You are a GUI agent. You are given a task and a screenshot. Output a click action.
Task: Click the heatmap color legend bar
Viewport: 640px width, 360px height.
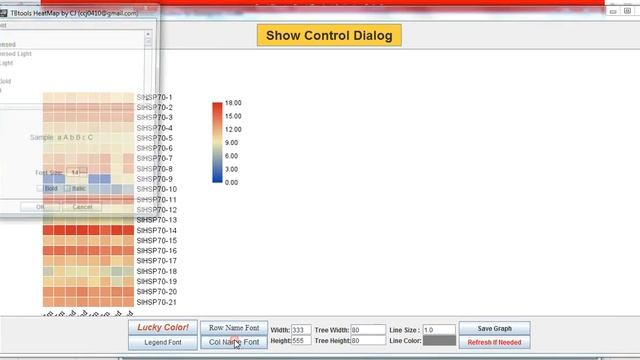(217, 142)
